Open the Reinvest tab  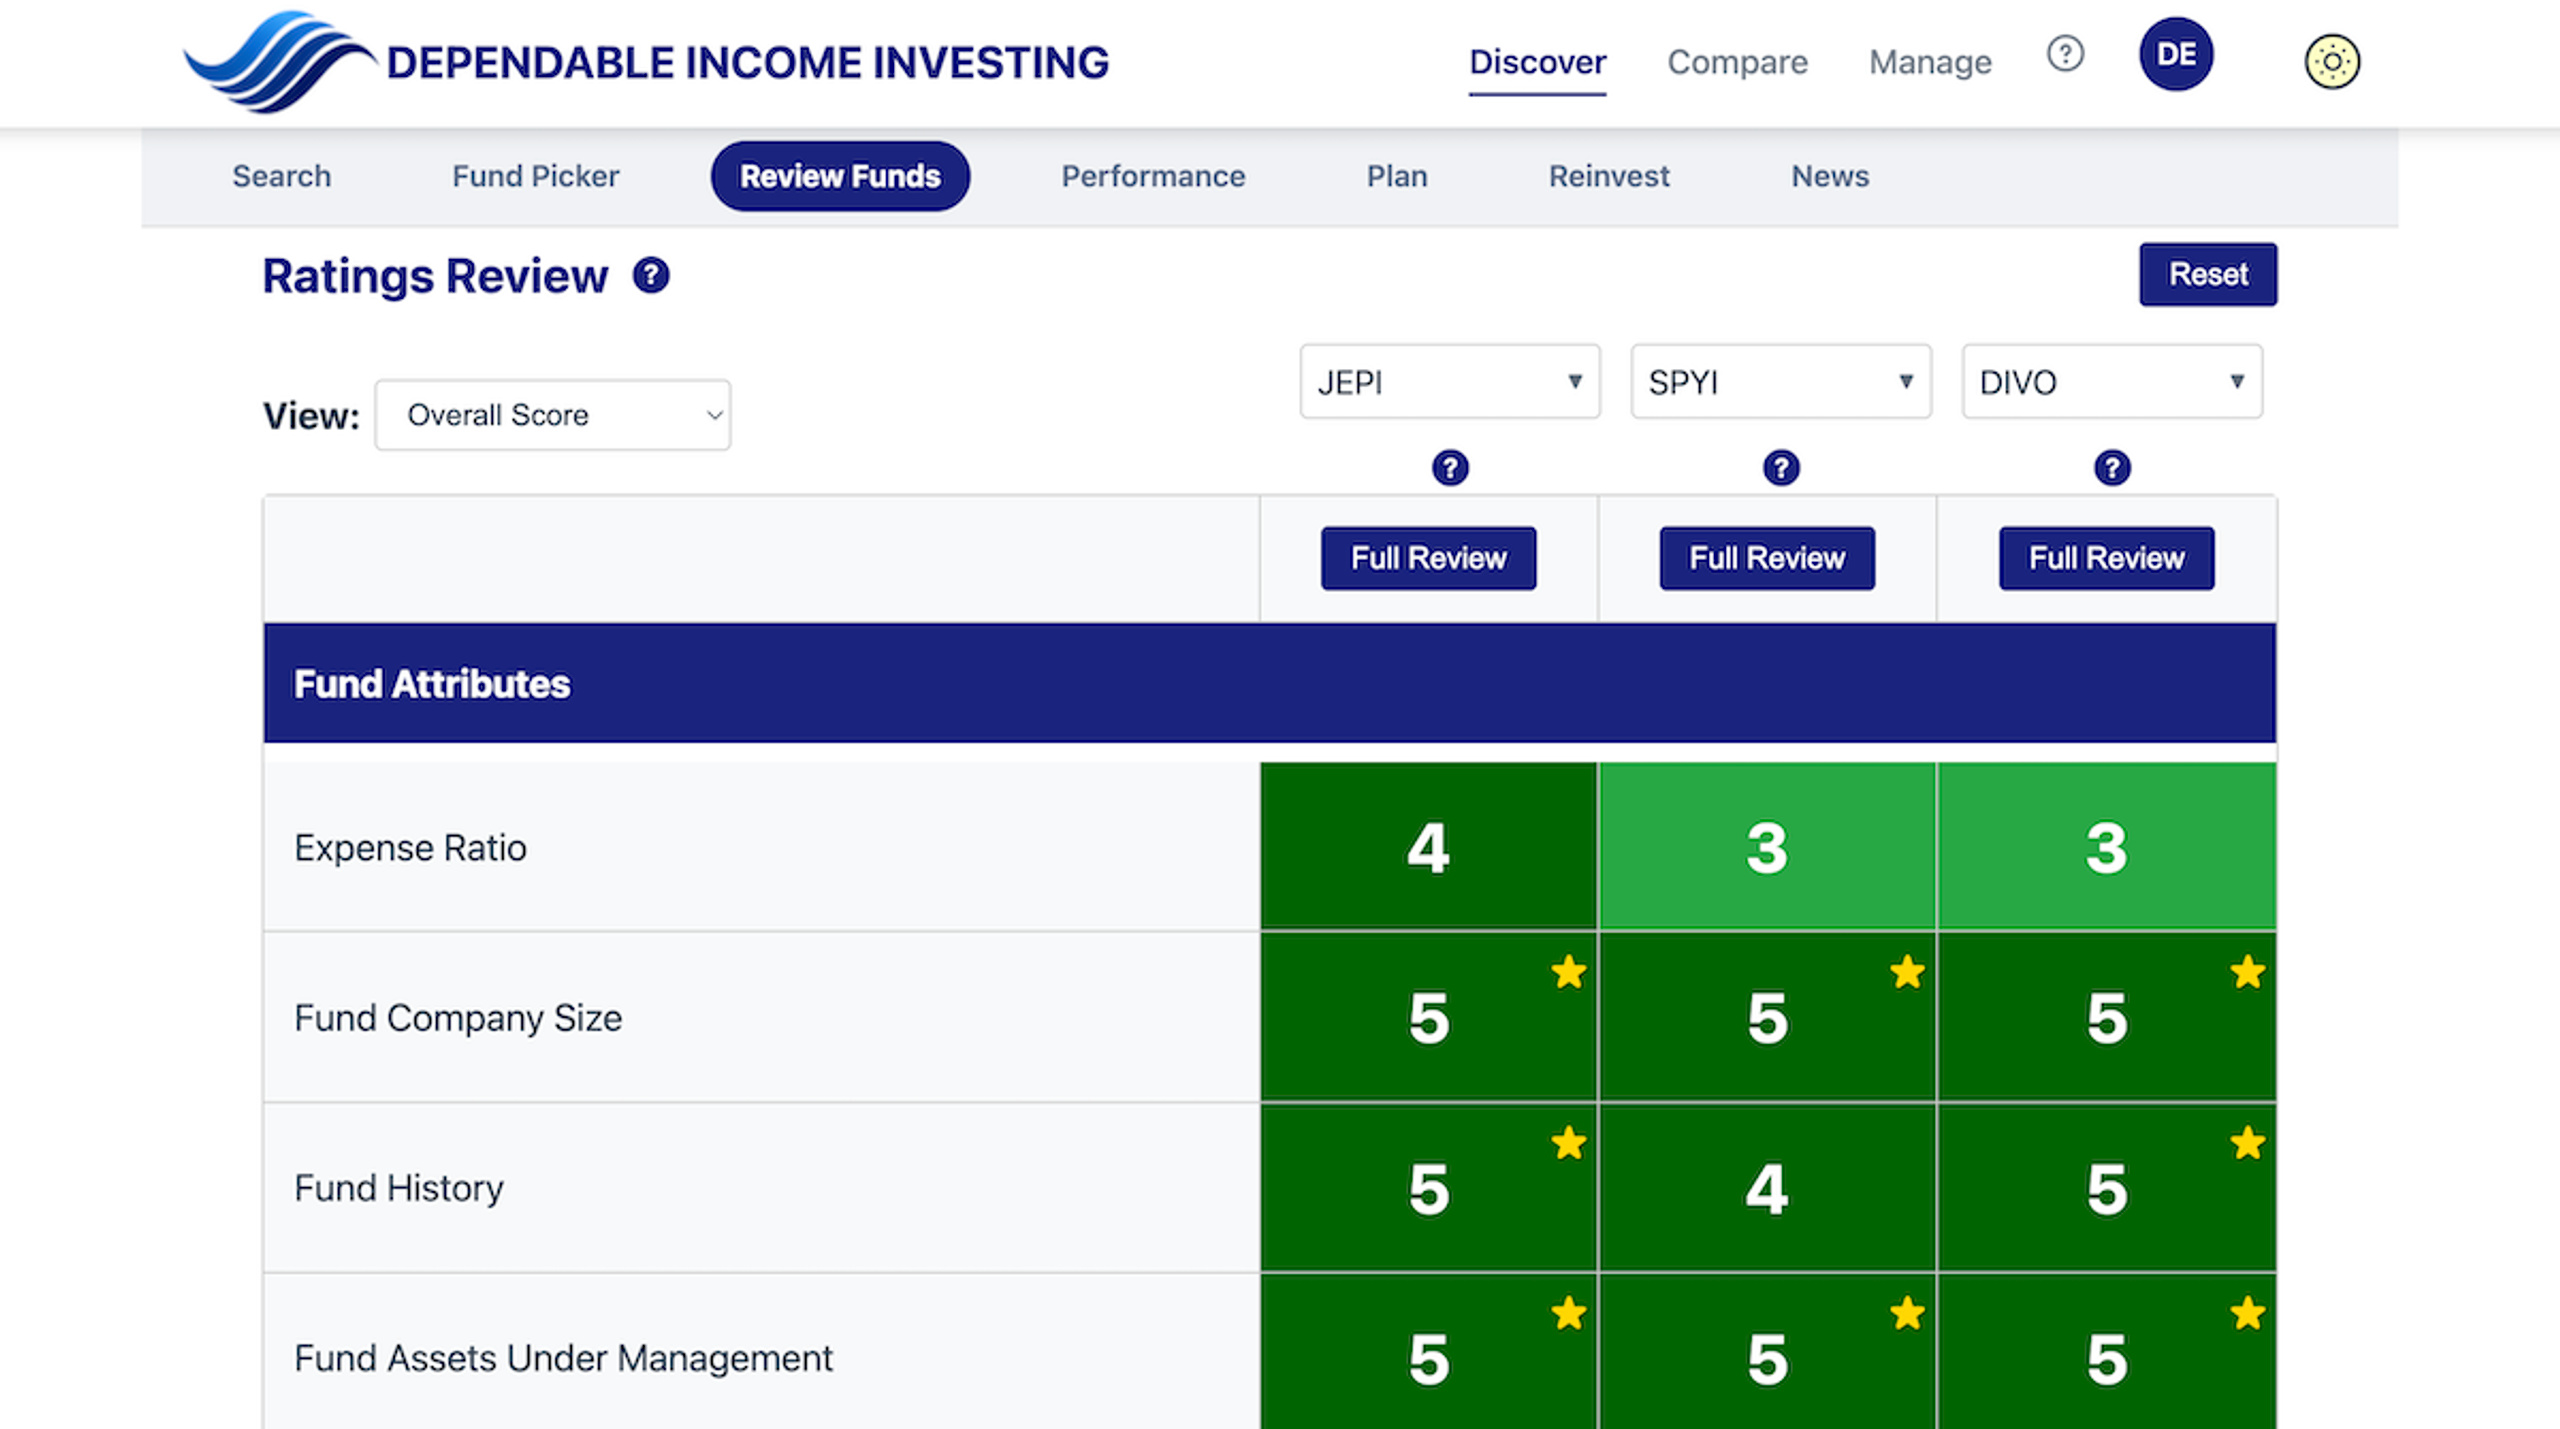(x=1609, y=176)
